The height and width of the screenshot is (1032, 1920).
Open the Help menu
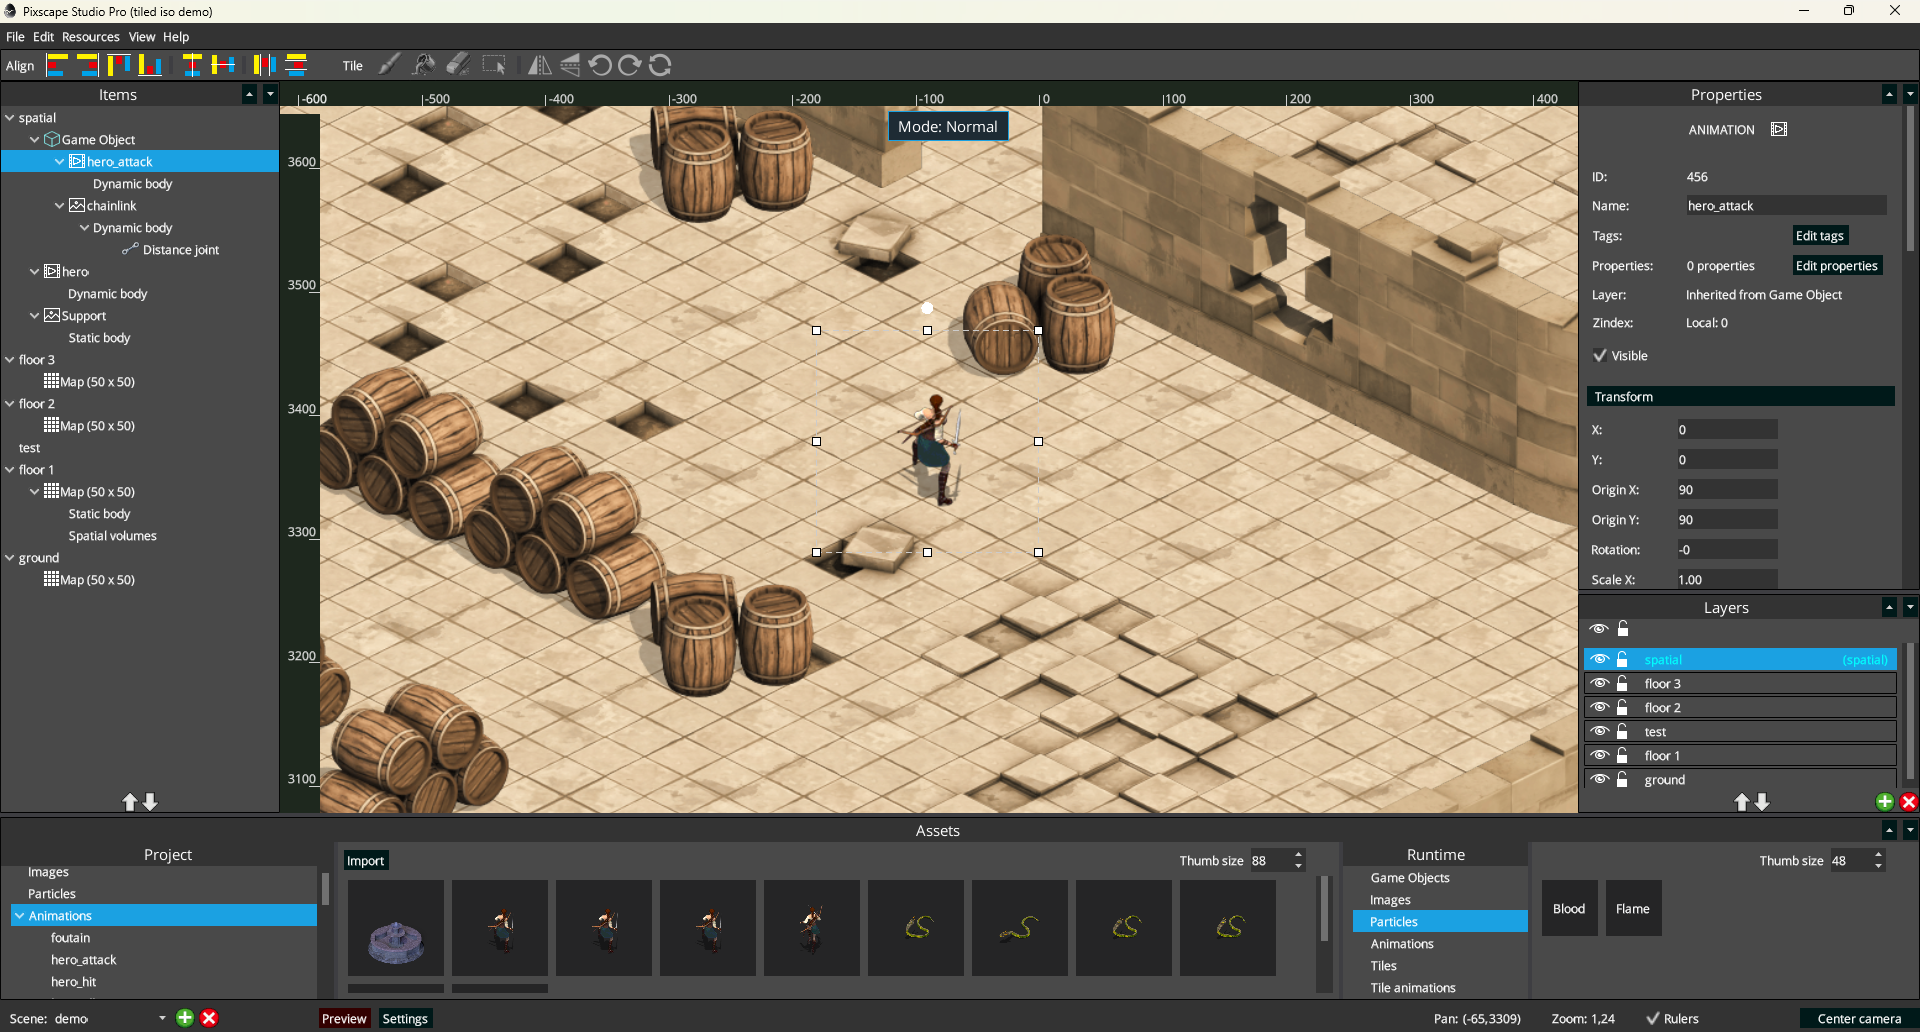click(176, 36)
